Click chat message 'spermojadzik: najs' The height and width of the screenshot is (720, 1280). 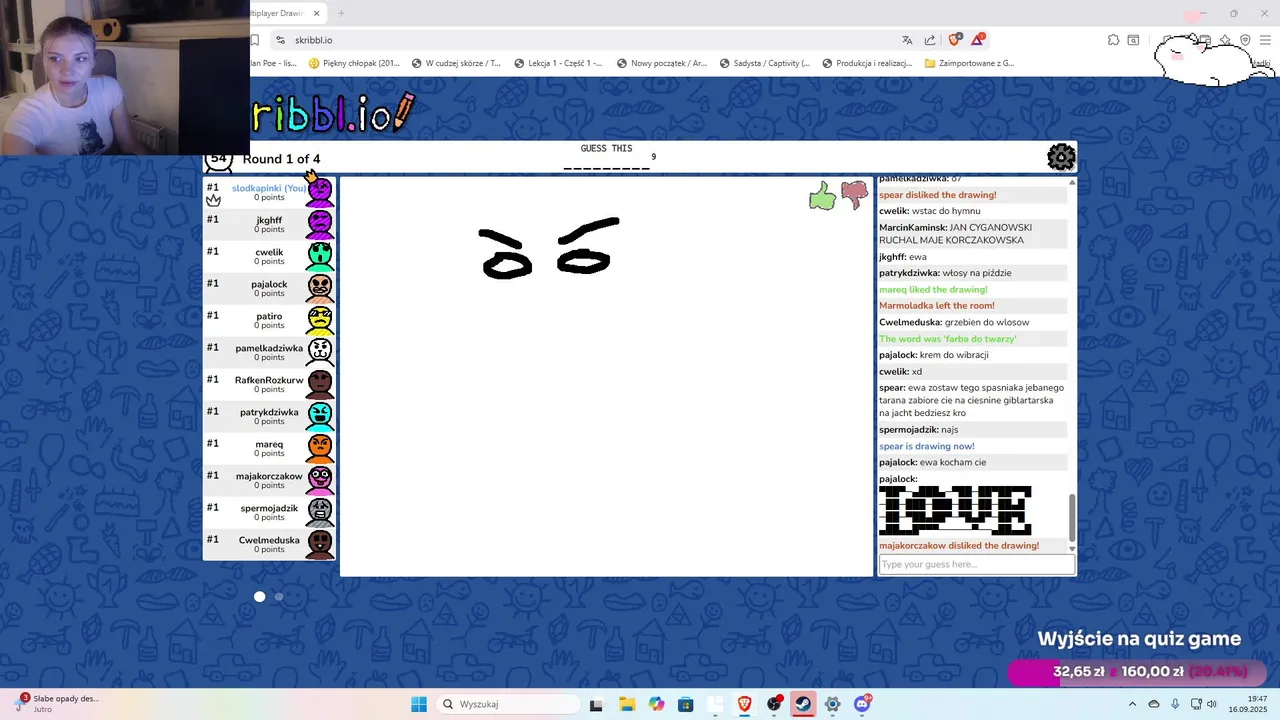point(918,430)
